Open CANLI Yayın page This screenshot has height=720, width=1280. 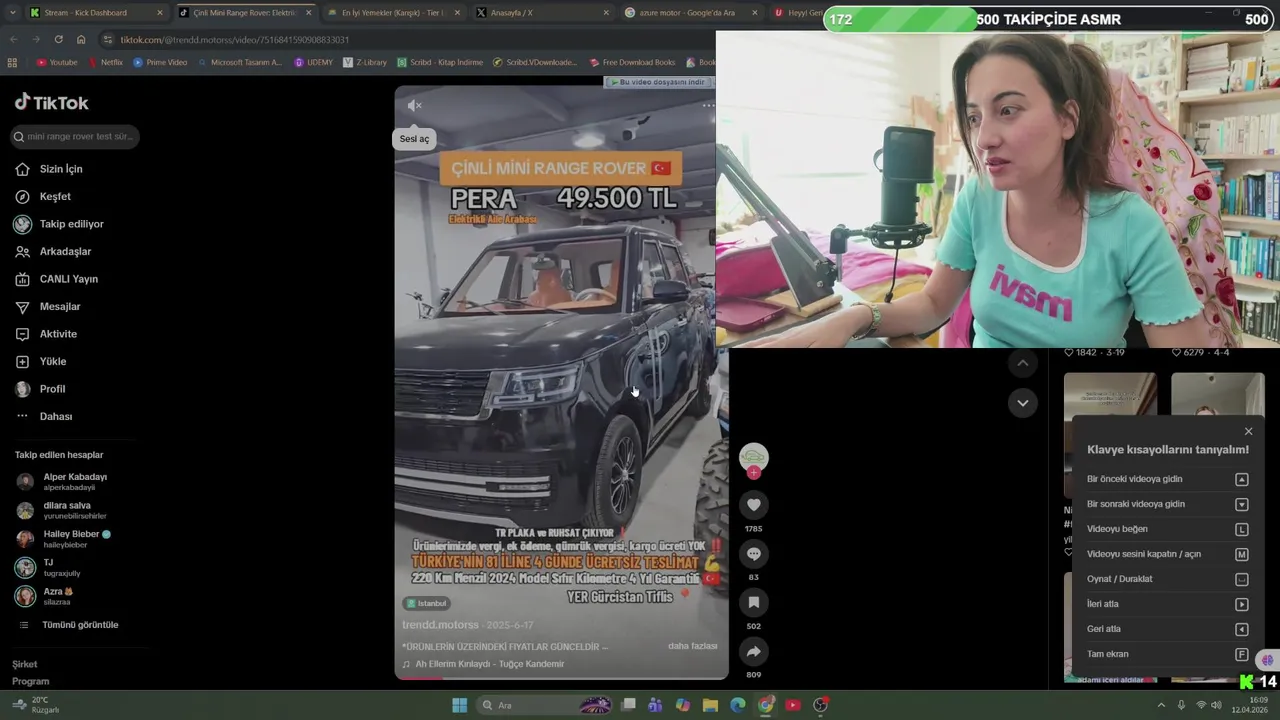pyautogui.click(x=68, y=279)
